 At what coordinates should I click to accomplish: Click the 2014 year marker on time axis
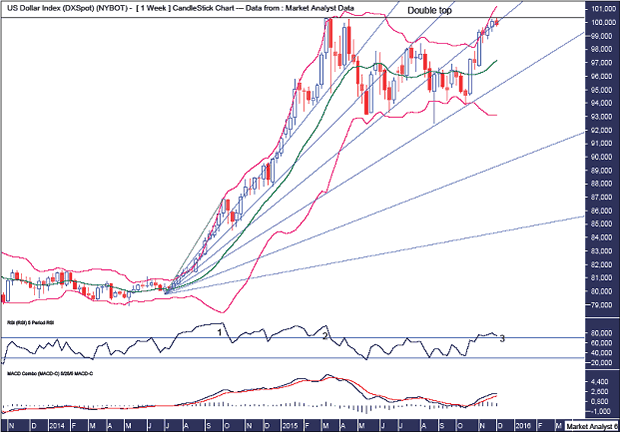(x=57, y=426)
